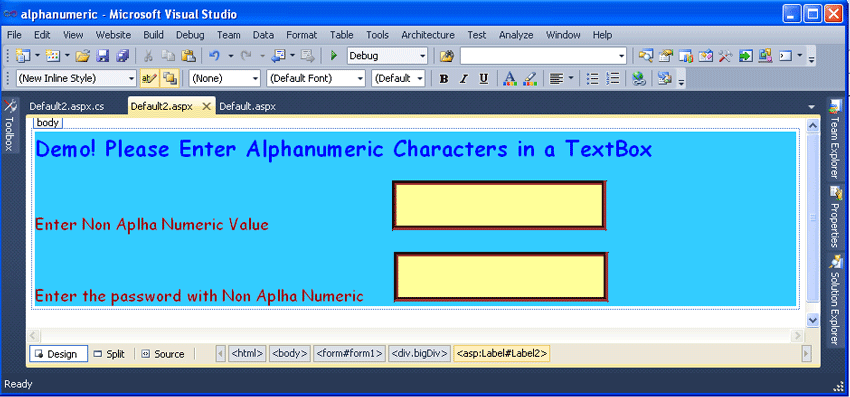Expand the Undo history dropdown arrow

[x=230, y=55]
